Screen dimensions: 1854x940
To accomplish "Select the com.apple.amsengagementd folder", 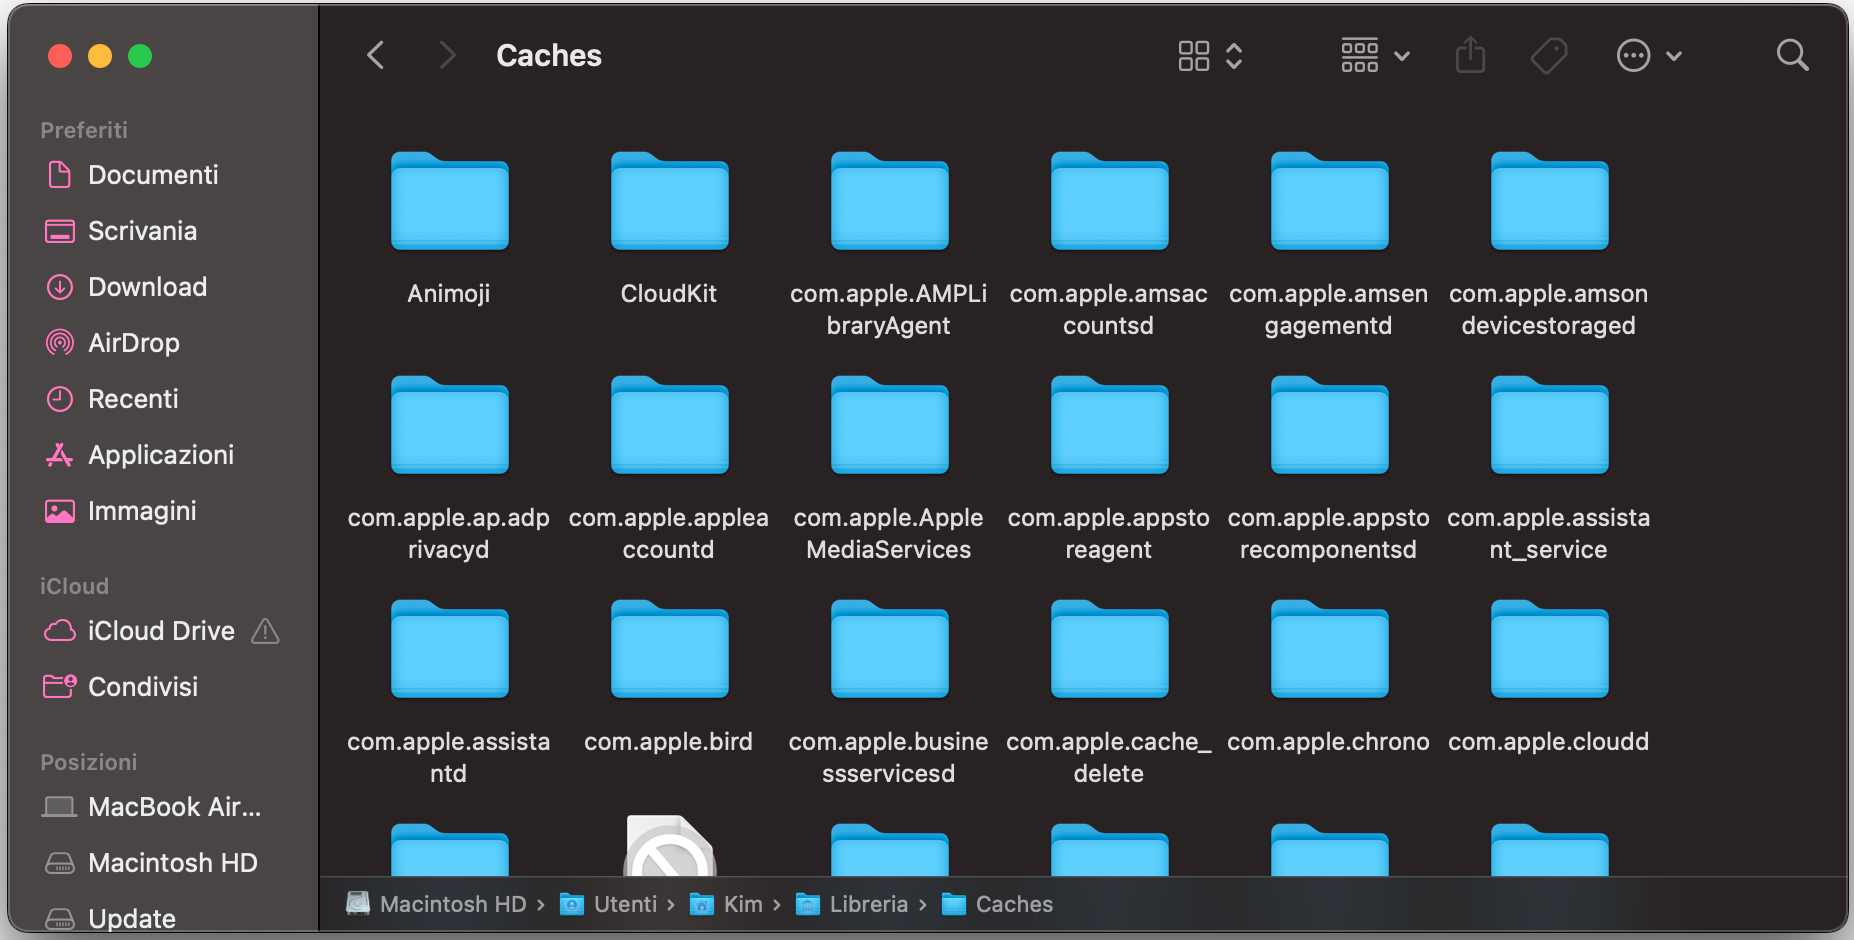I will (1329, 201).
